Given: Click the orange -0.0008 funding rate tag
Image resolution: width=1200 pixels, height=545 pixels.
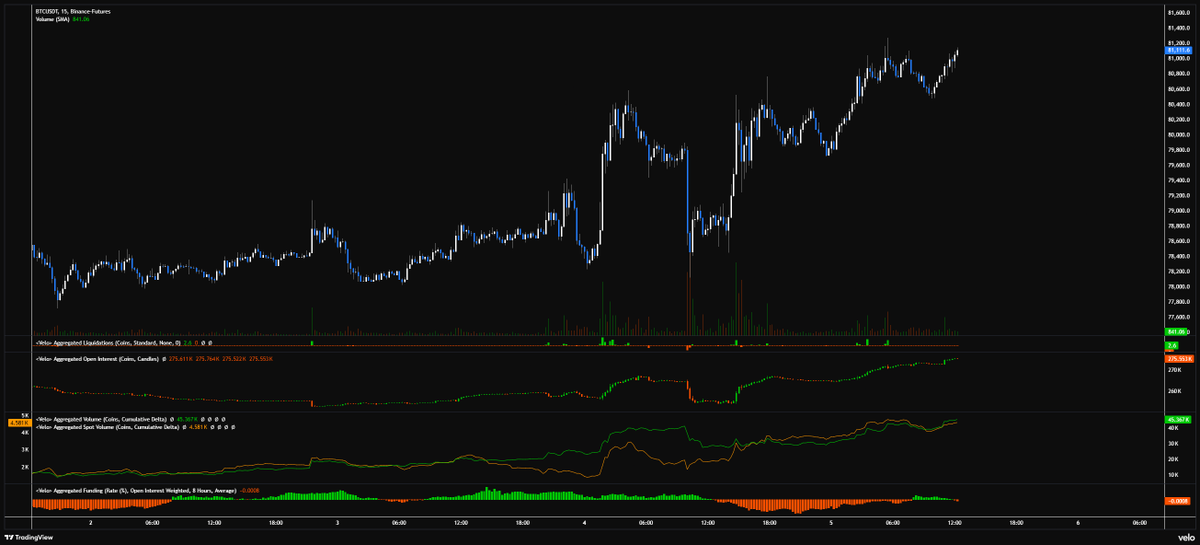Looking at the screenshot, I should tap(1176, 500).
